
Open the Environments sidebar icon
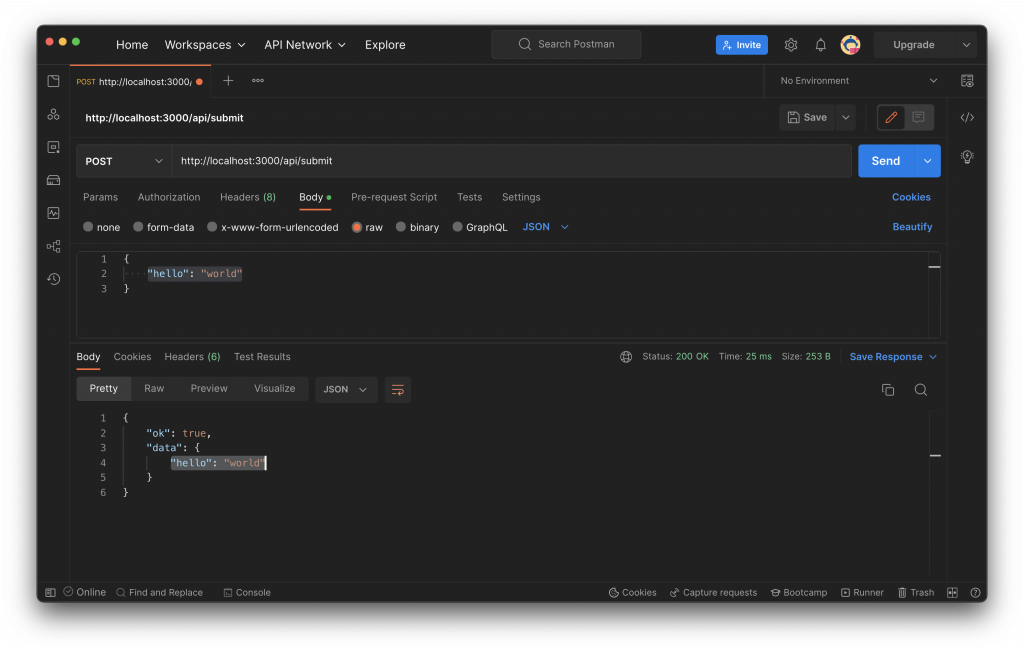click(x=54, y=147)
